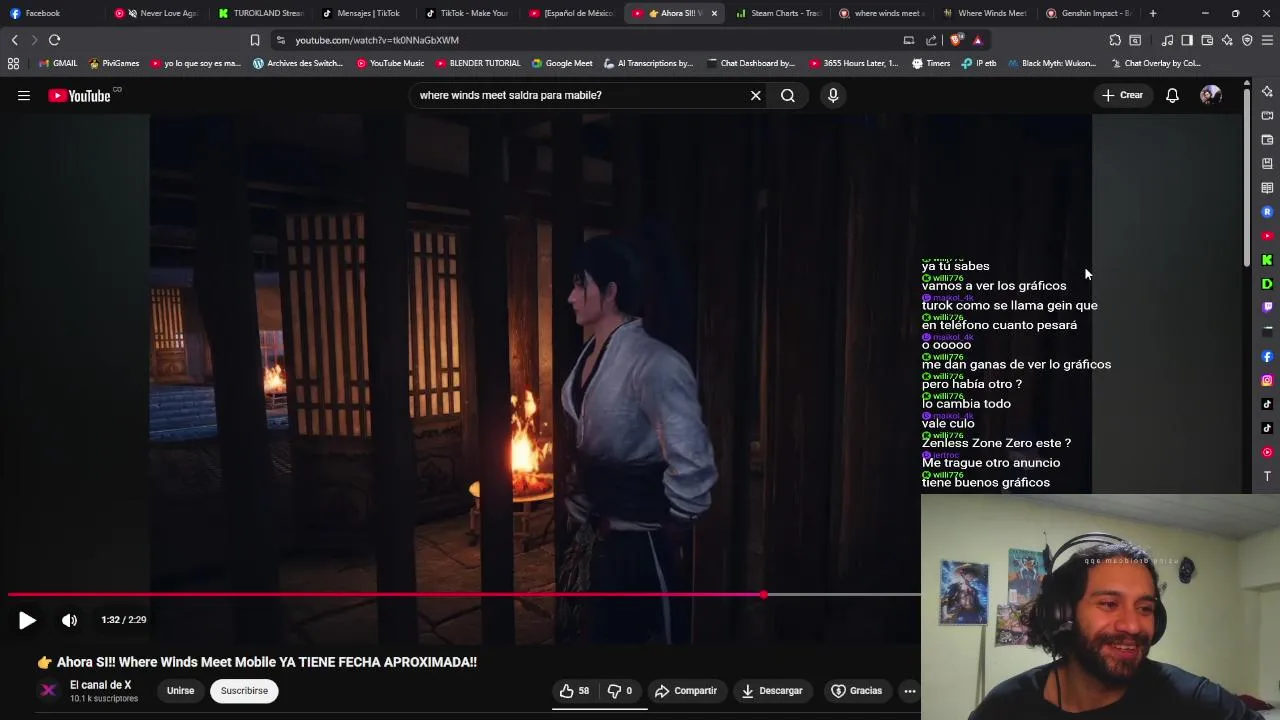This screenshot has width=1280, height=720.
Task: Open the GMAIL bookmark
Action: 57,63
